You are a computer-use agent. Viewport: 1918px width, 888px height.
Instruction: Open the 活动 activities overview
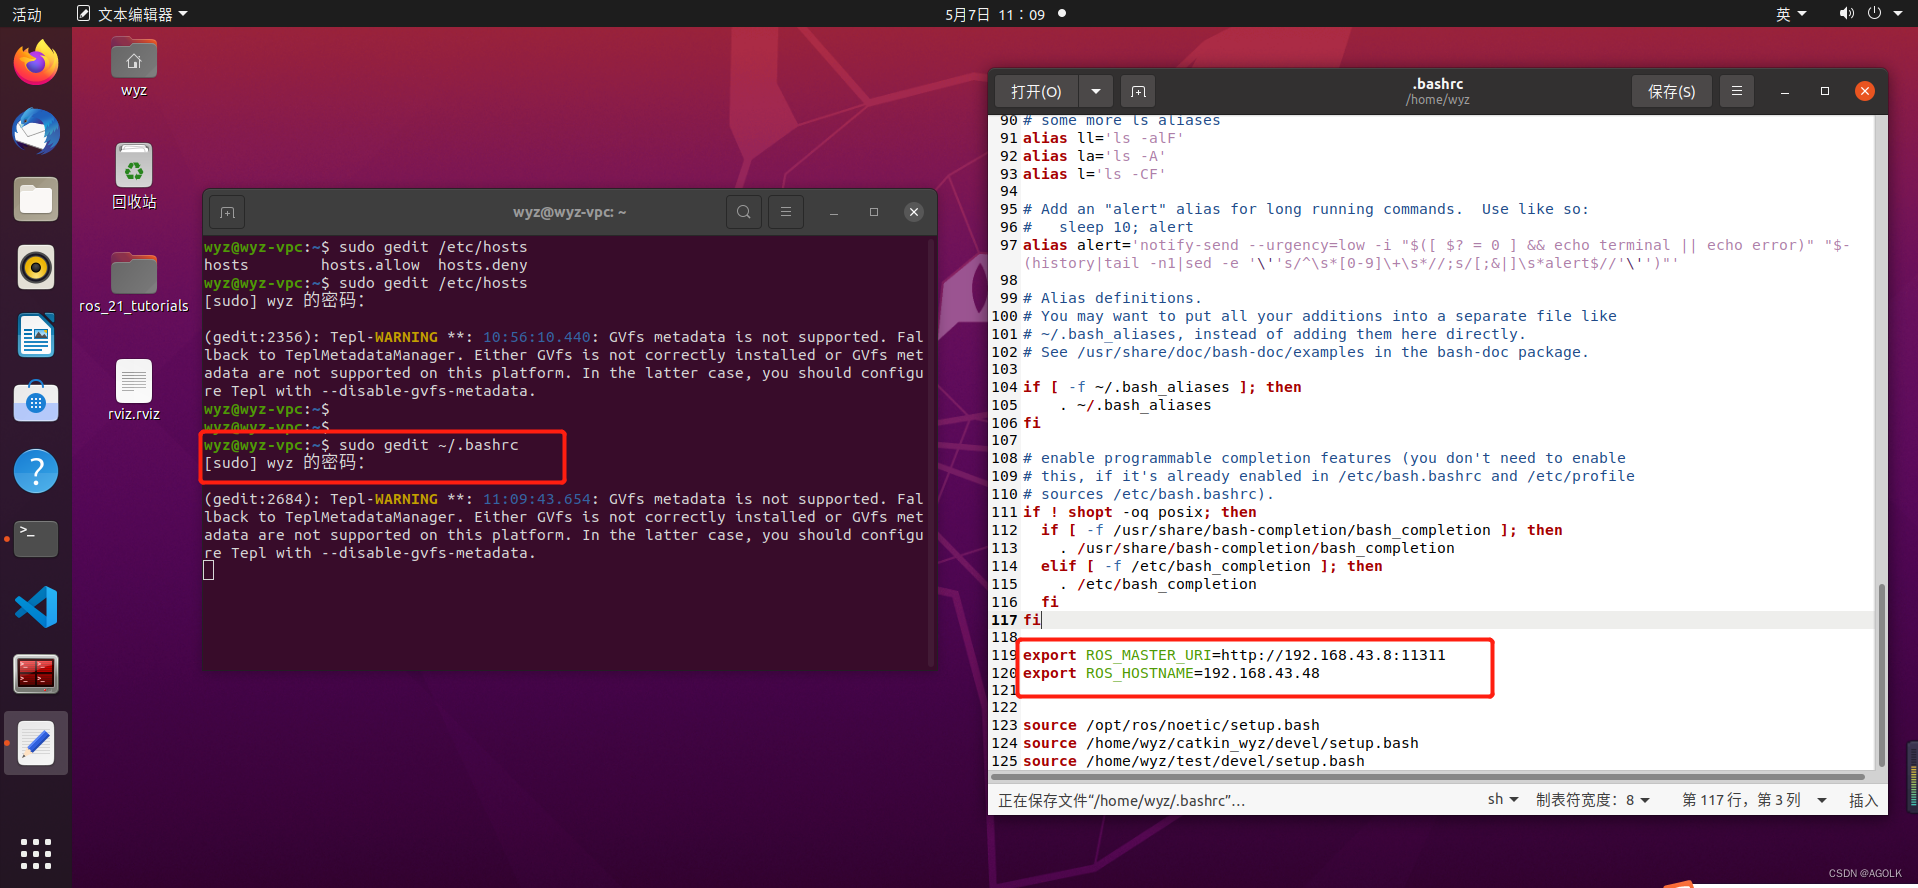click(x=27, y=14)
